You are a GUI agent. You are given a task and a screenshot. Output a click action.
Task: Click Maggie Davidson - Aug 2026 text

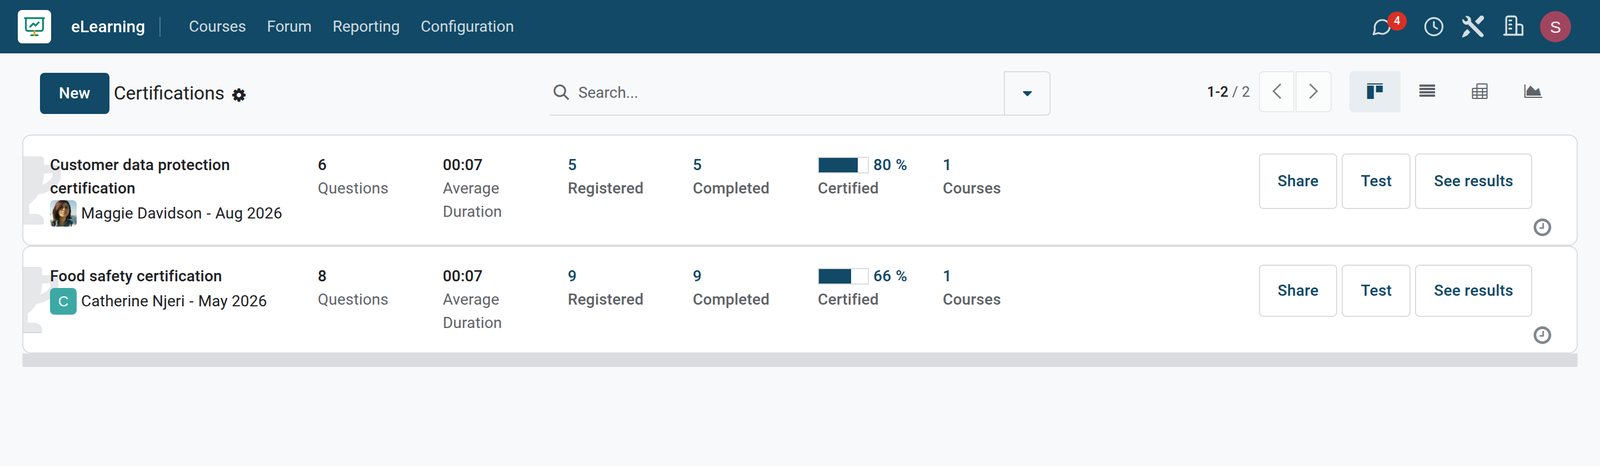(181, 213)
